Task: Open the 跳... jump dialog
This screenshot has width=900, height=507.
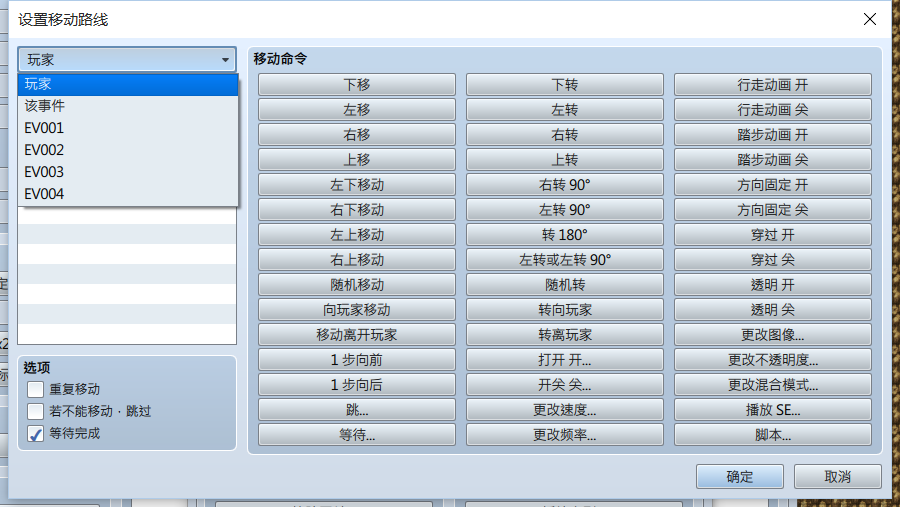Action: click(356, 409)
